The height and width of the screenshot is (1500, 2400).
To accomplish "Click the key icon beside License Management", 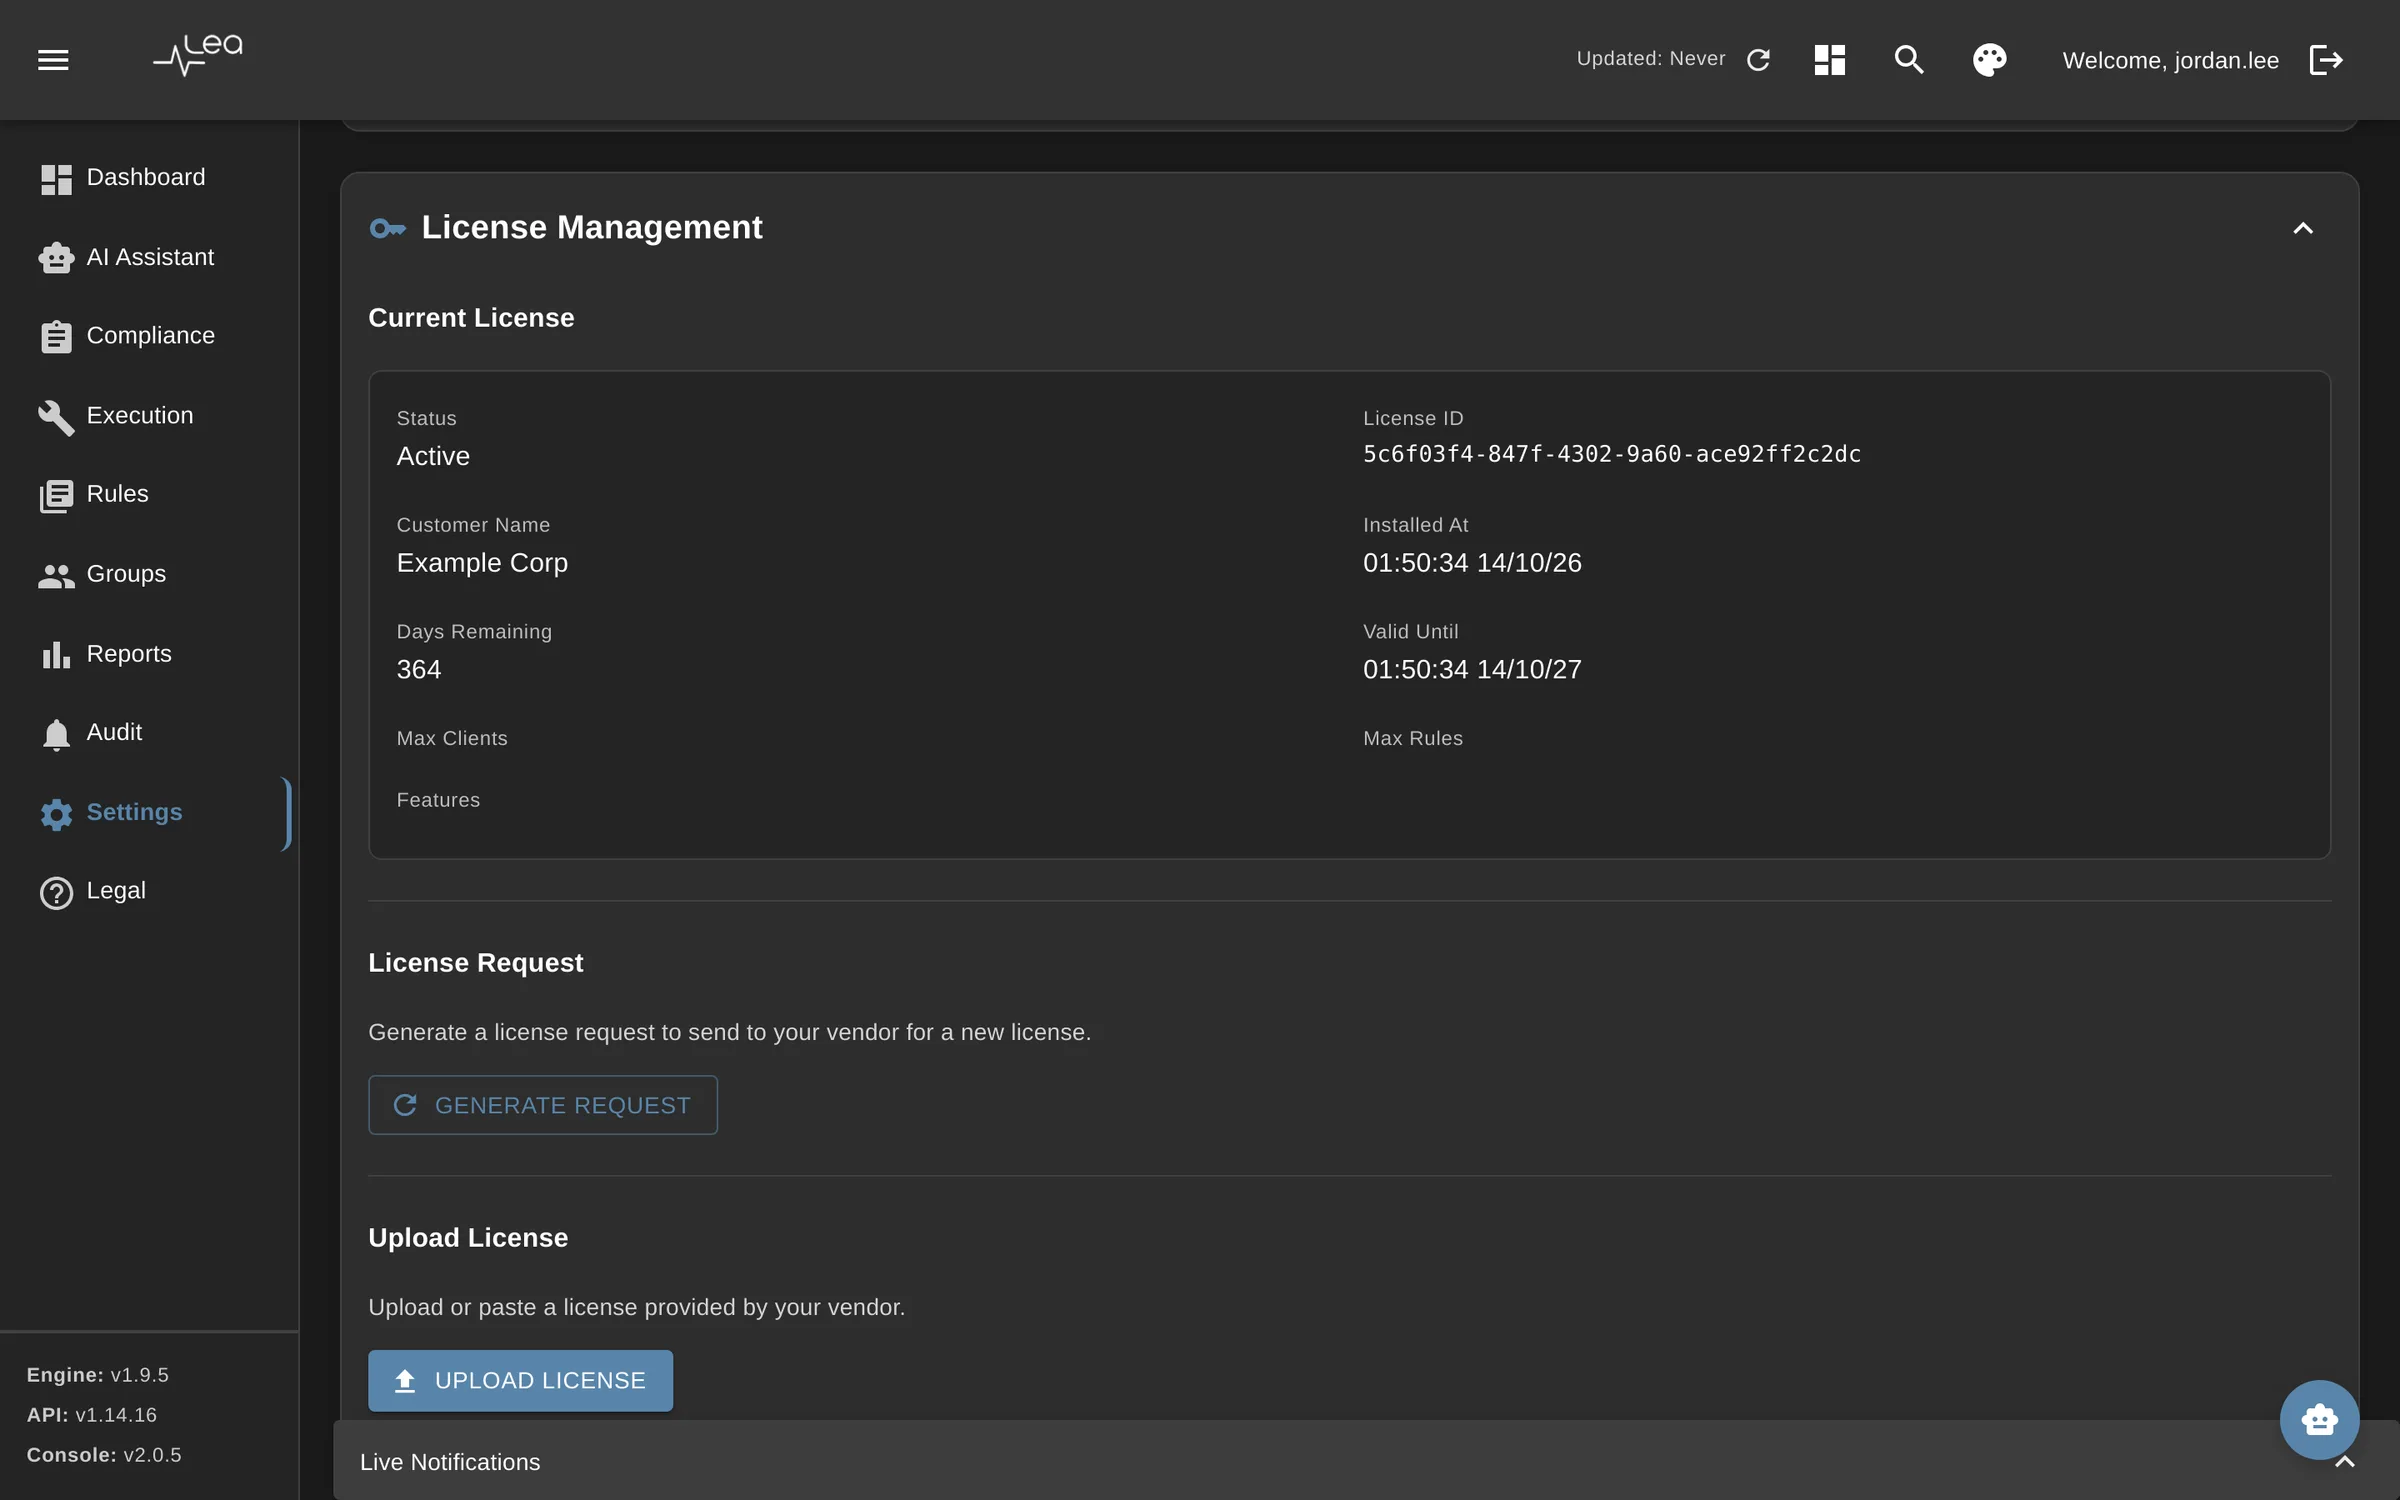I will [x=387, y=229].
